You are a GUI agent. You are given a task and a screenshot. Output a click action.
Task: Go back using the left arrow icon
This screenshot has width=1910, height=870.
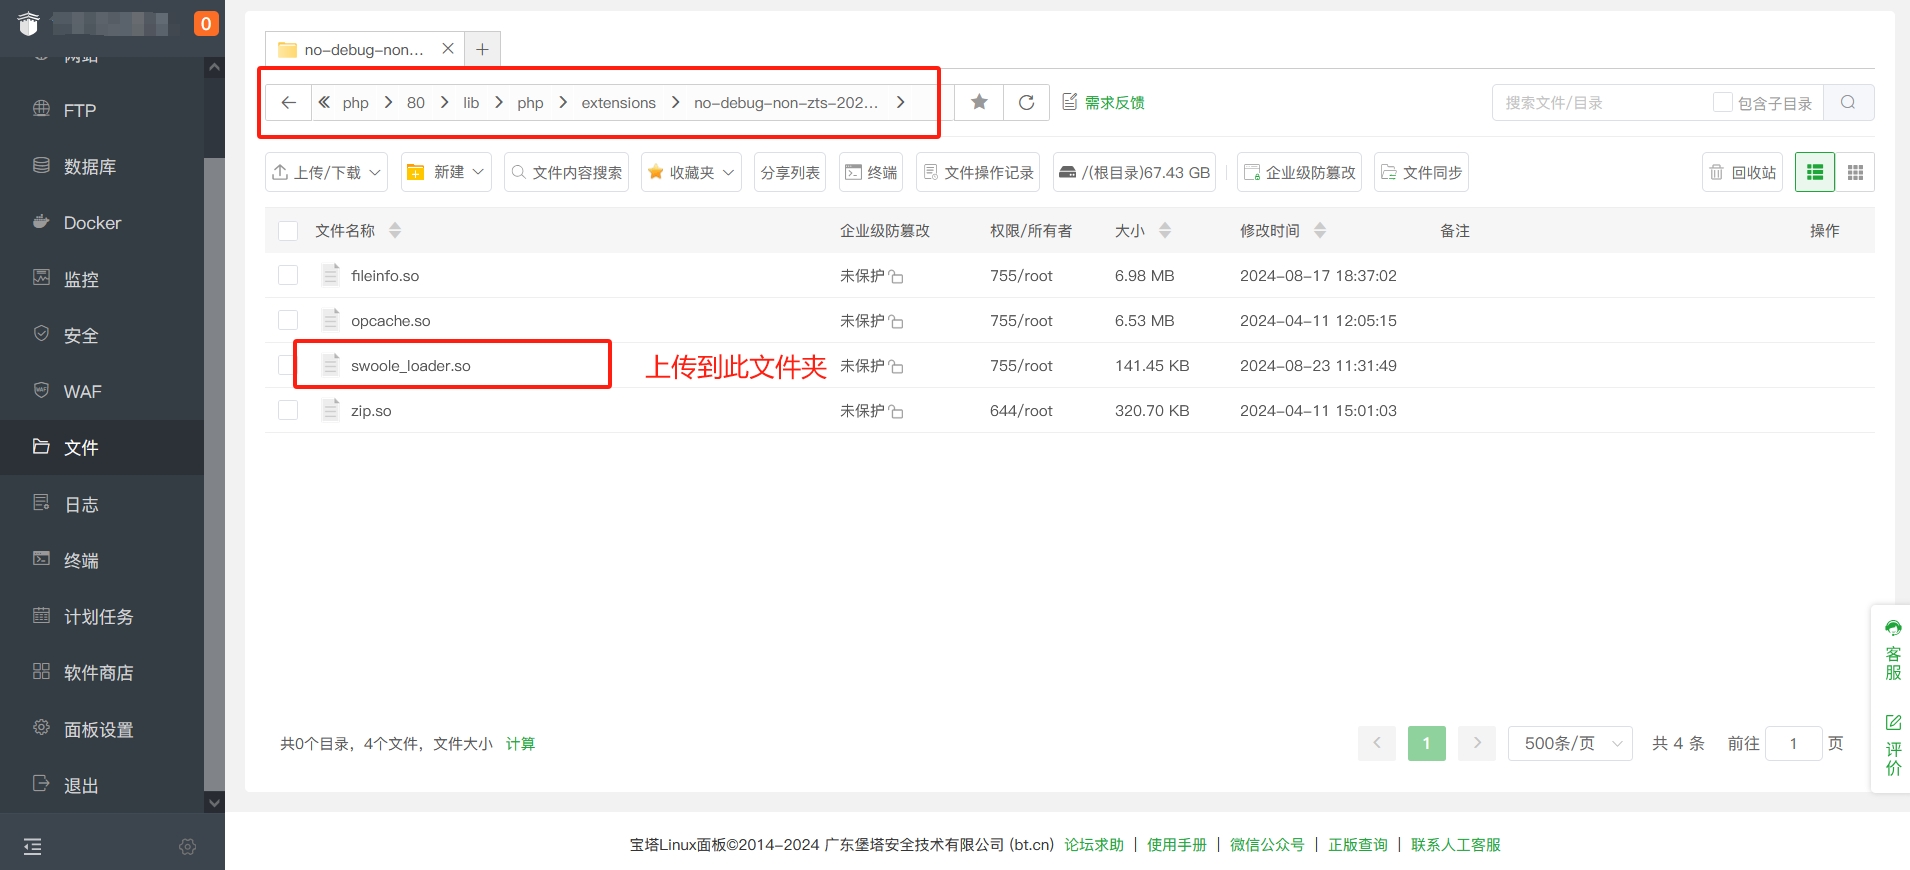coord(288,102)
